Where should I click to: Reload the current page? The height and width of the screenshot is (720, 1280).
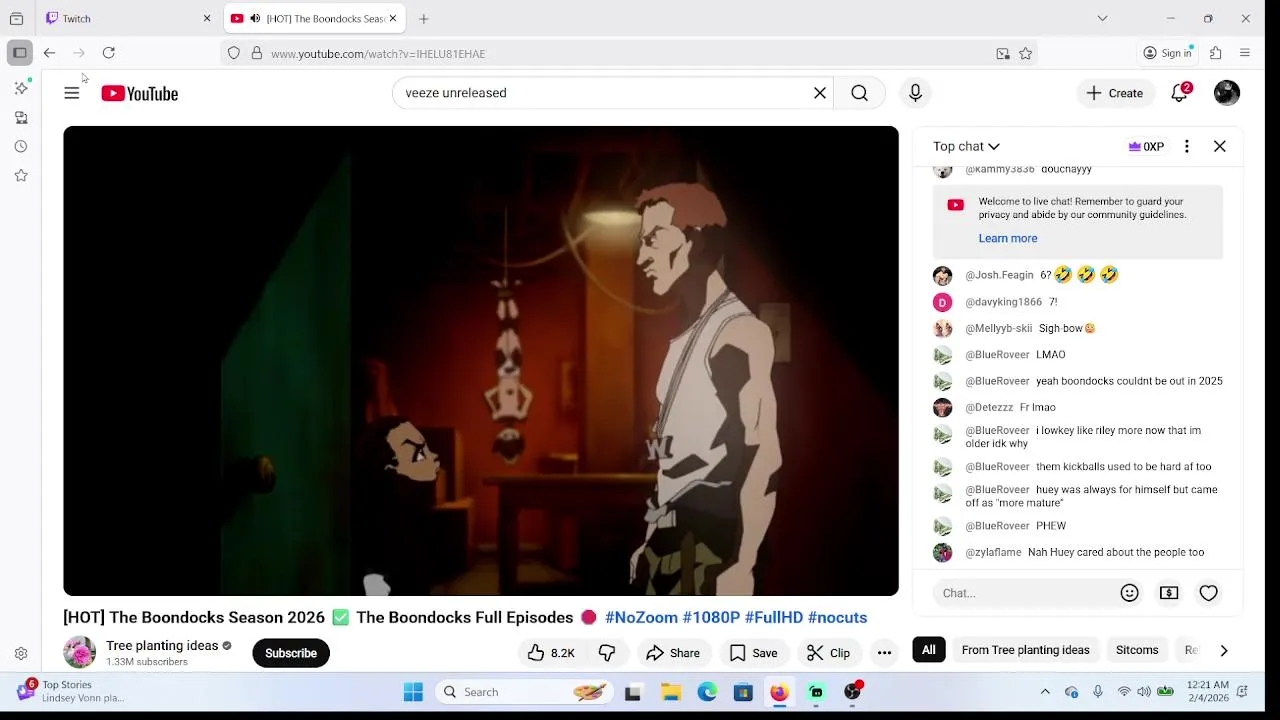(109, 53)
